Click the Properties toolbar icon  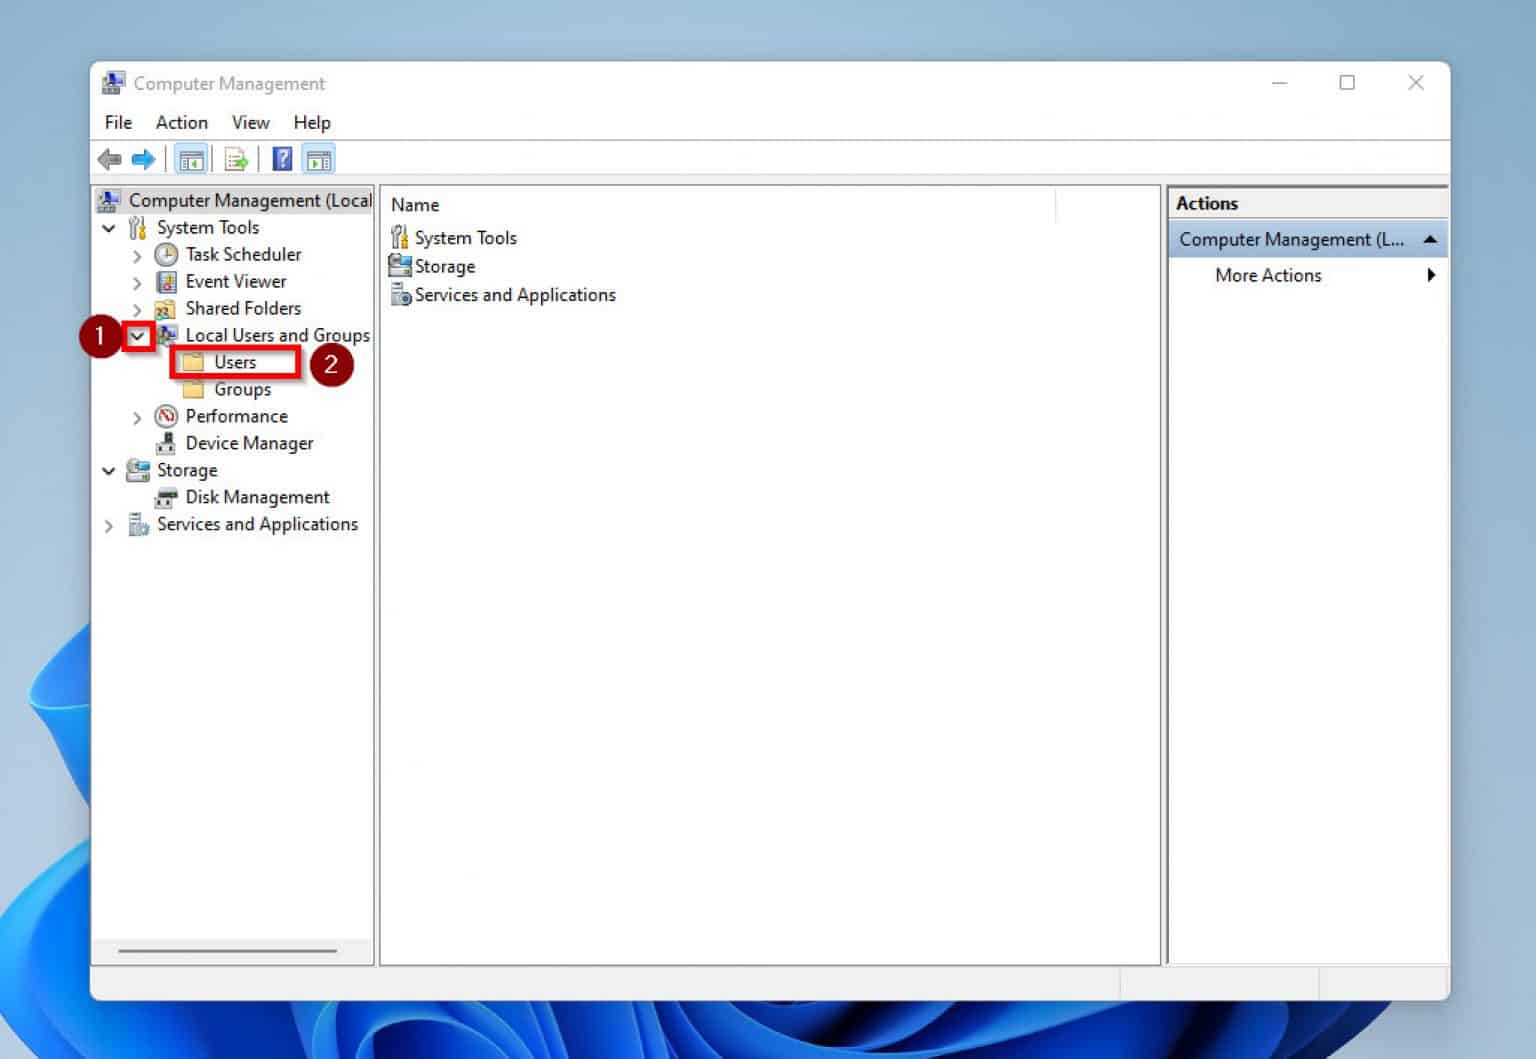(234, 158)
